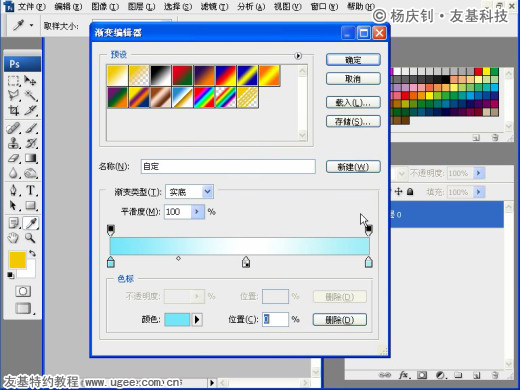Click the 载入(L)... button

click(353, 103)
